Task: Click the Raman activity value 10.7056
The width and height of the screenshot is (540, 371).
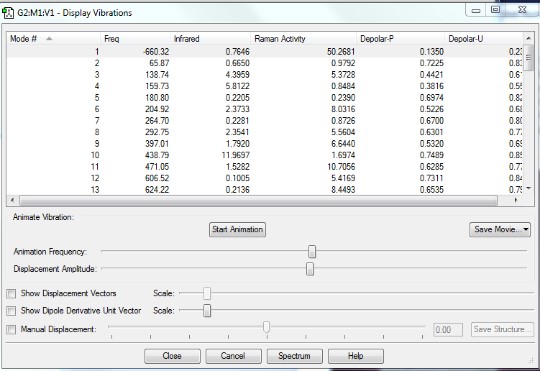Action: pyautogui.click(x=341, y=167)
